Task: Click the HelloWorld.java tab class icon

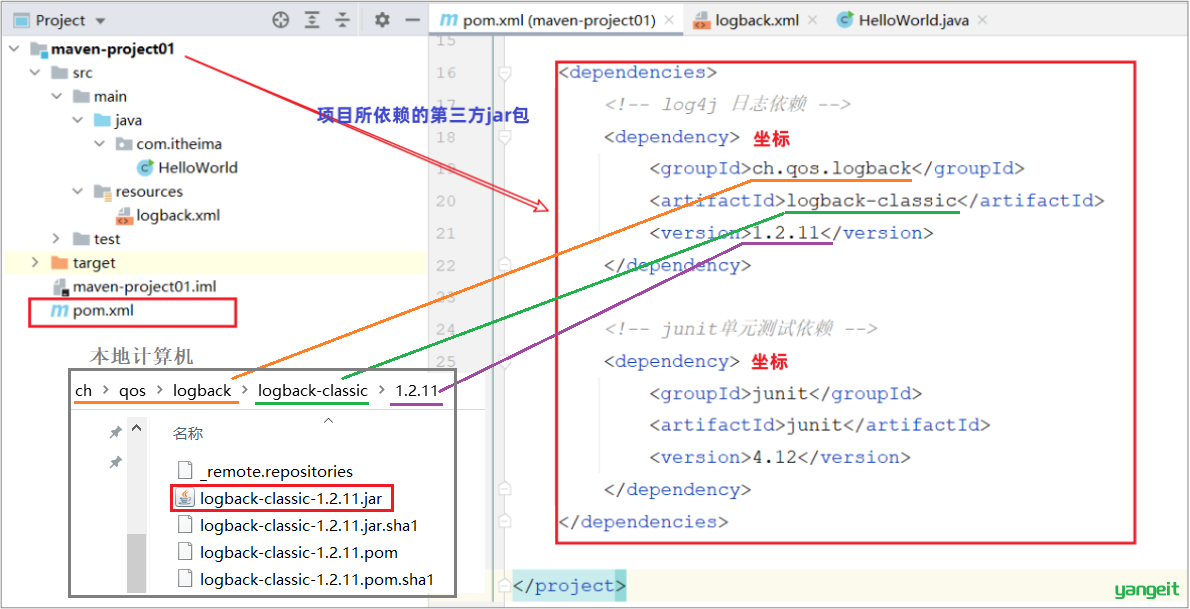Action: point(844,21)
